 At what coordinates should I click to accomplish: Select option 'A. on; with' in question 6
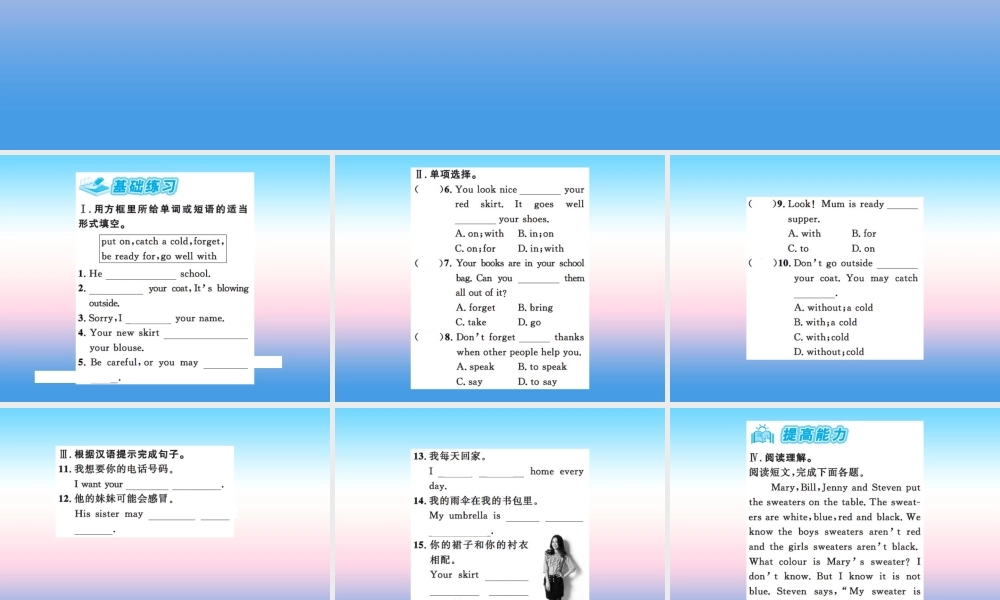(x=479, y=233)
